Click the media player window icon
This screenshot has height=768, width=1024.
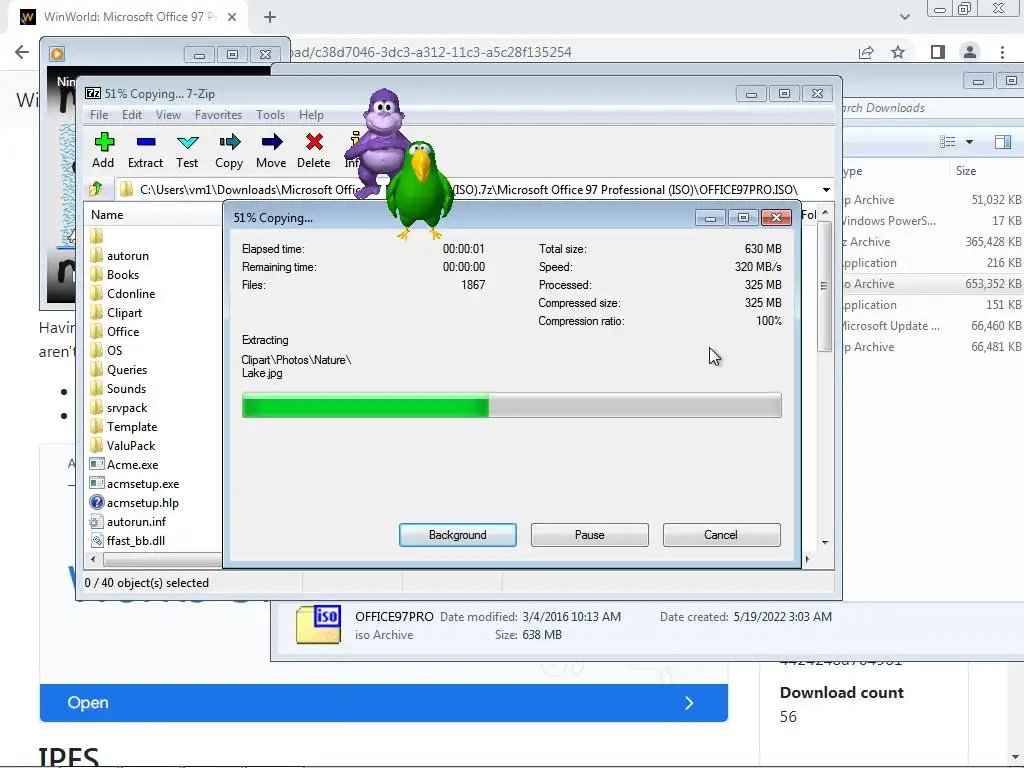coord(57,54)
